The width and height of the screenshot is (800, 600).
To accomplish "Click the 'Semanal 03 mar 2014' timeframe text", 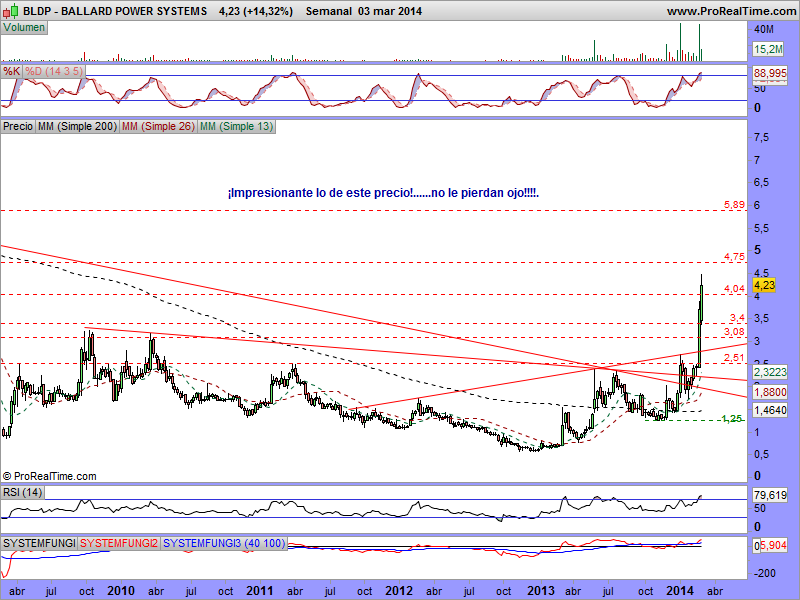I will point(364,11).
